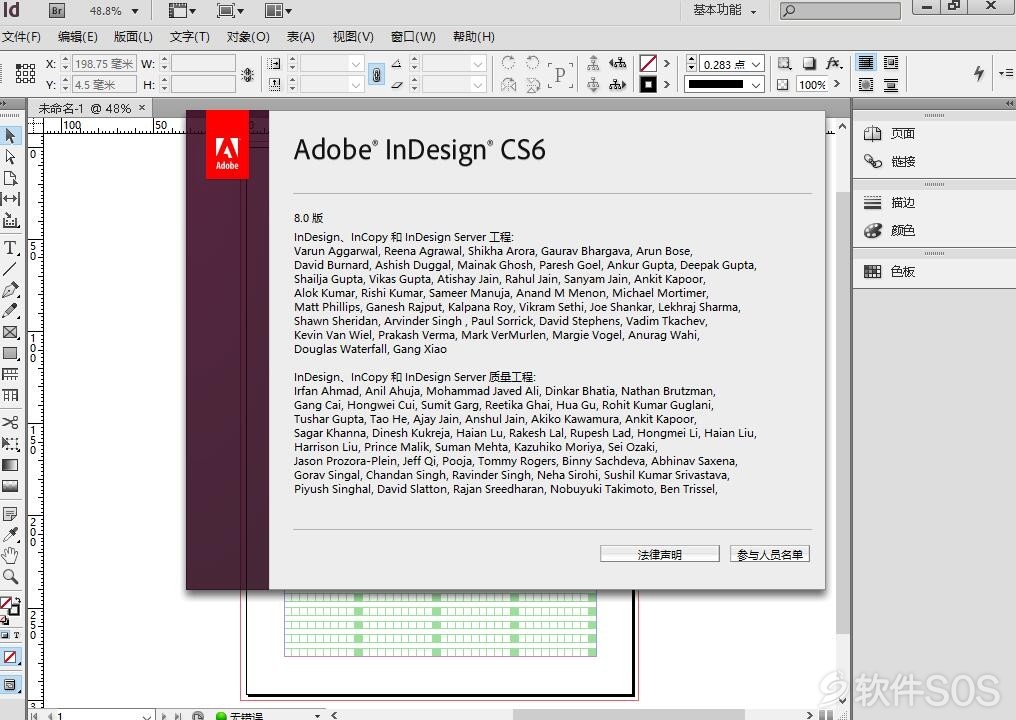Select the Selection tool arrow

point(10,135)
